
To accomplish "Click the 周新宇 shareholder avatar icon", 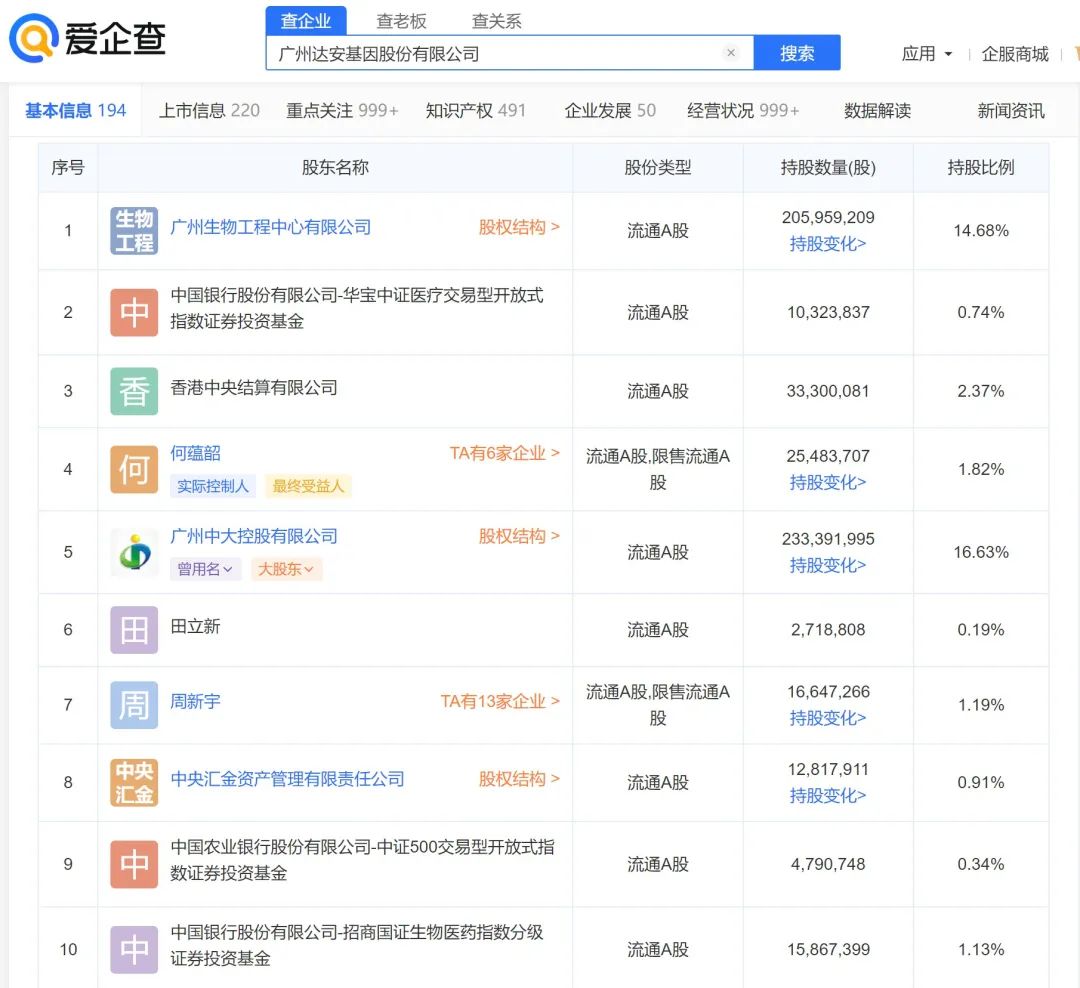I will (x=134, y=705).
